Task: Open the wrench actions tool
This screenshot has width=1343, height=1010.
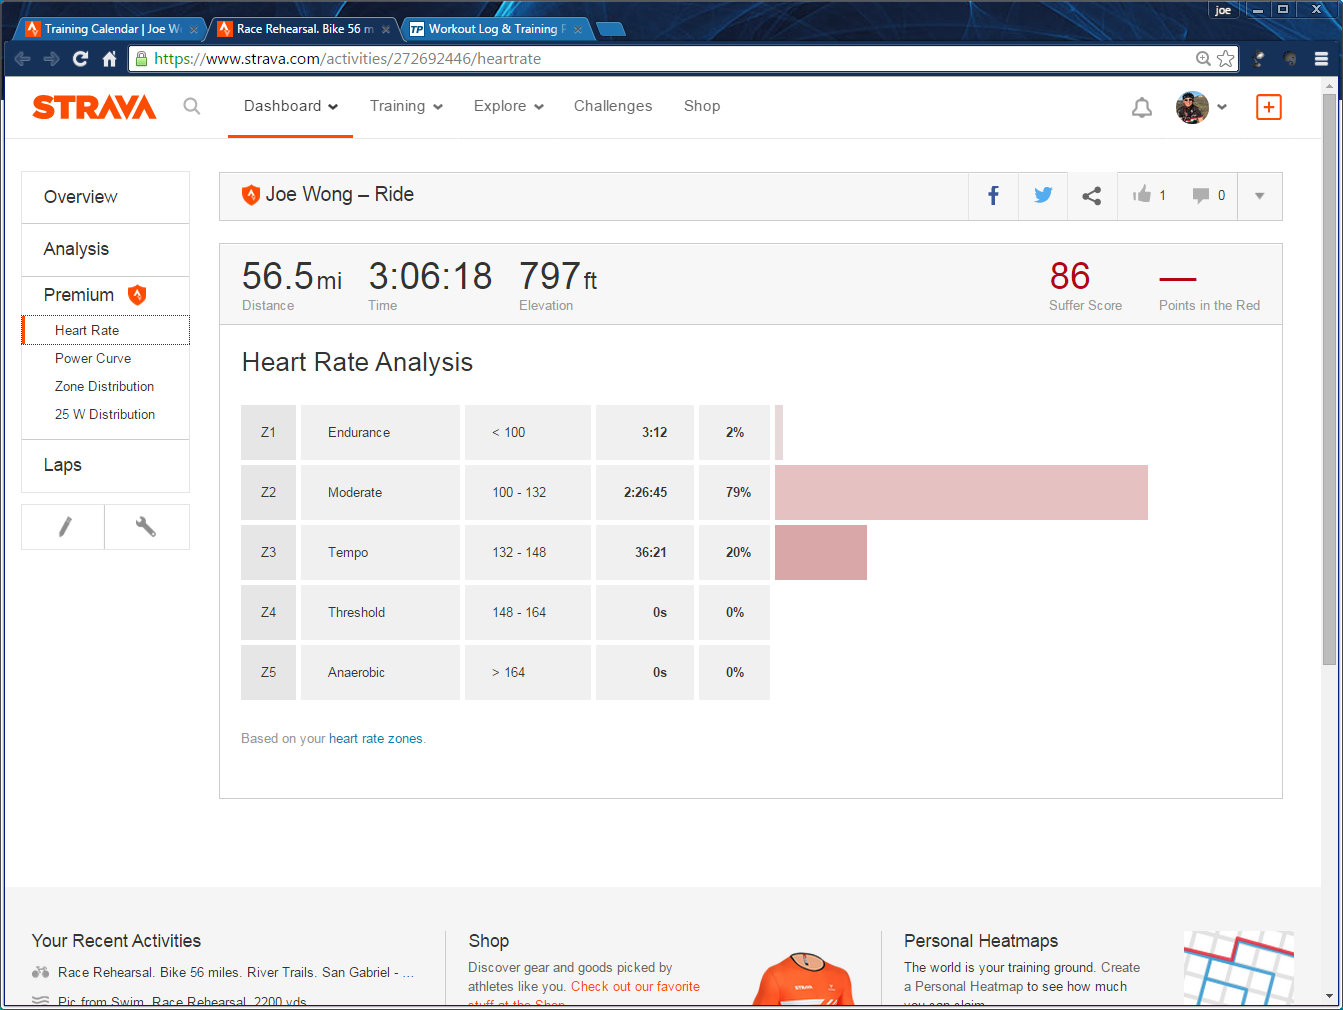Action: coord(146,526)
